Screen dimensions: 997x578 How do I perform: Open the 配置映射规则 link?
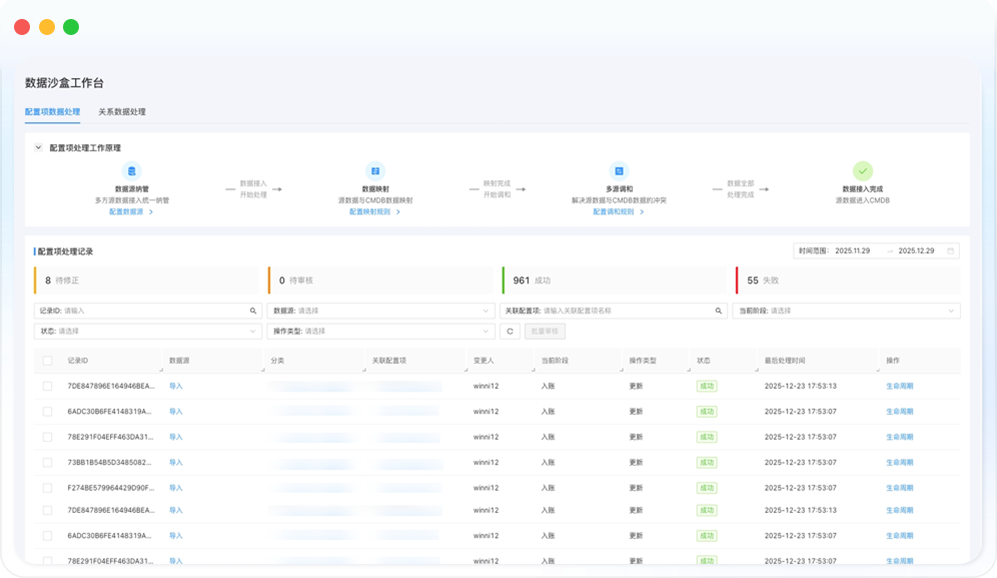373,212
